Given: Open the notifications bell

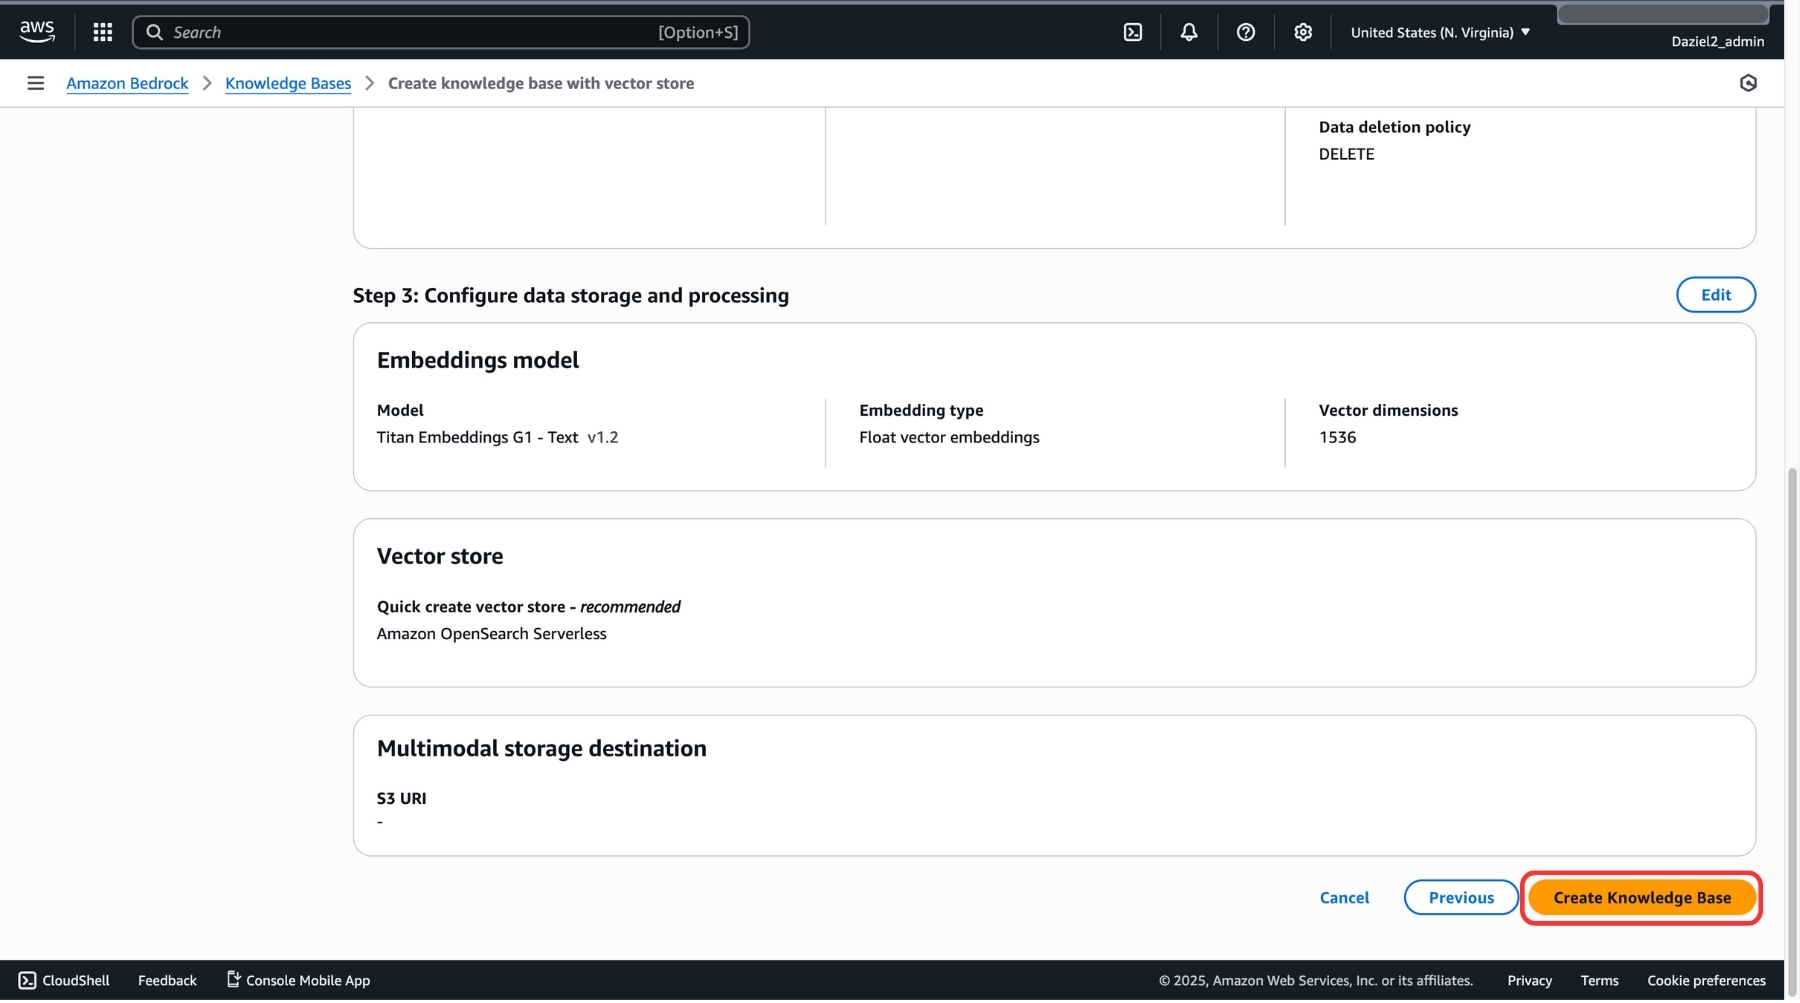Looking at the screenshot, I should coord(1188,32).
